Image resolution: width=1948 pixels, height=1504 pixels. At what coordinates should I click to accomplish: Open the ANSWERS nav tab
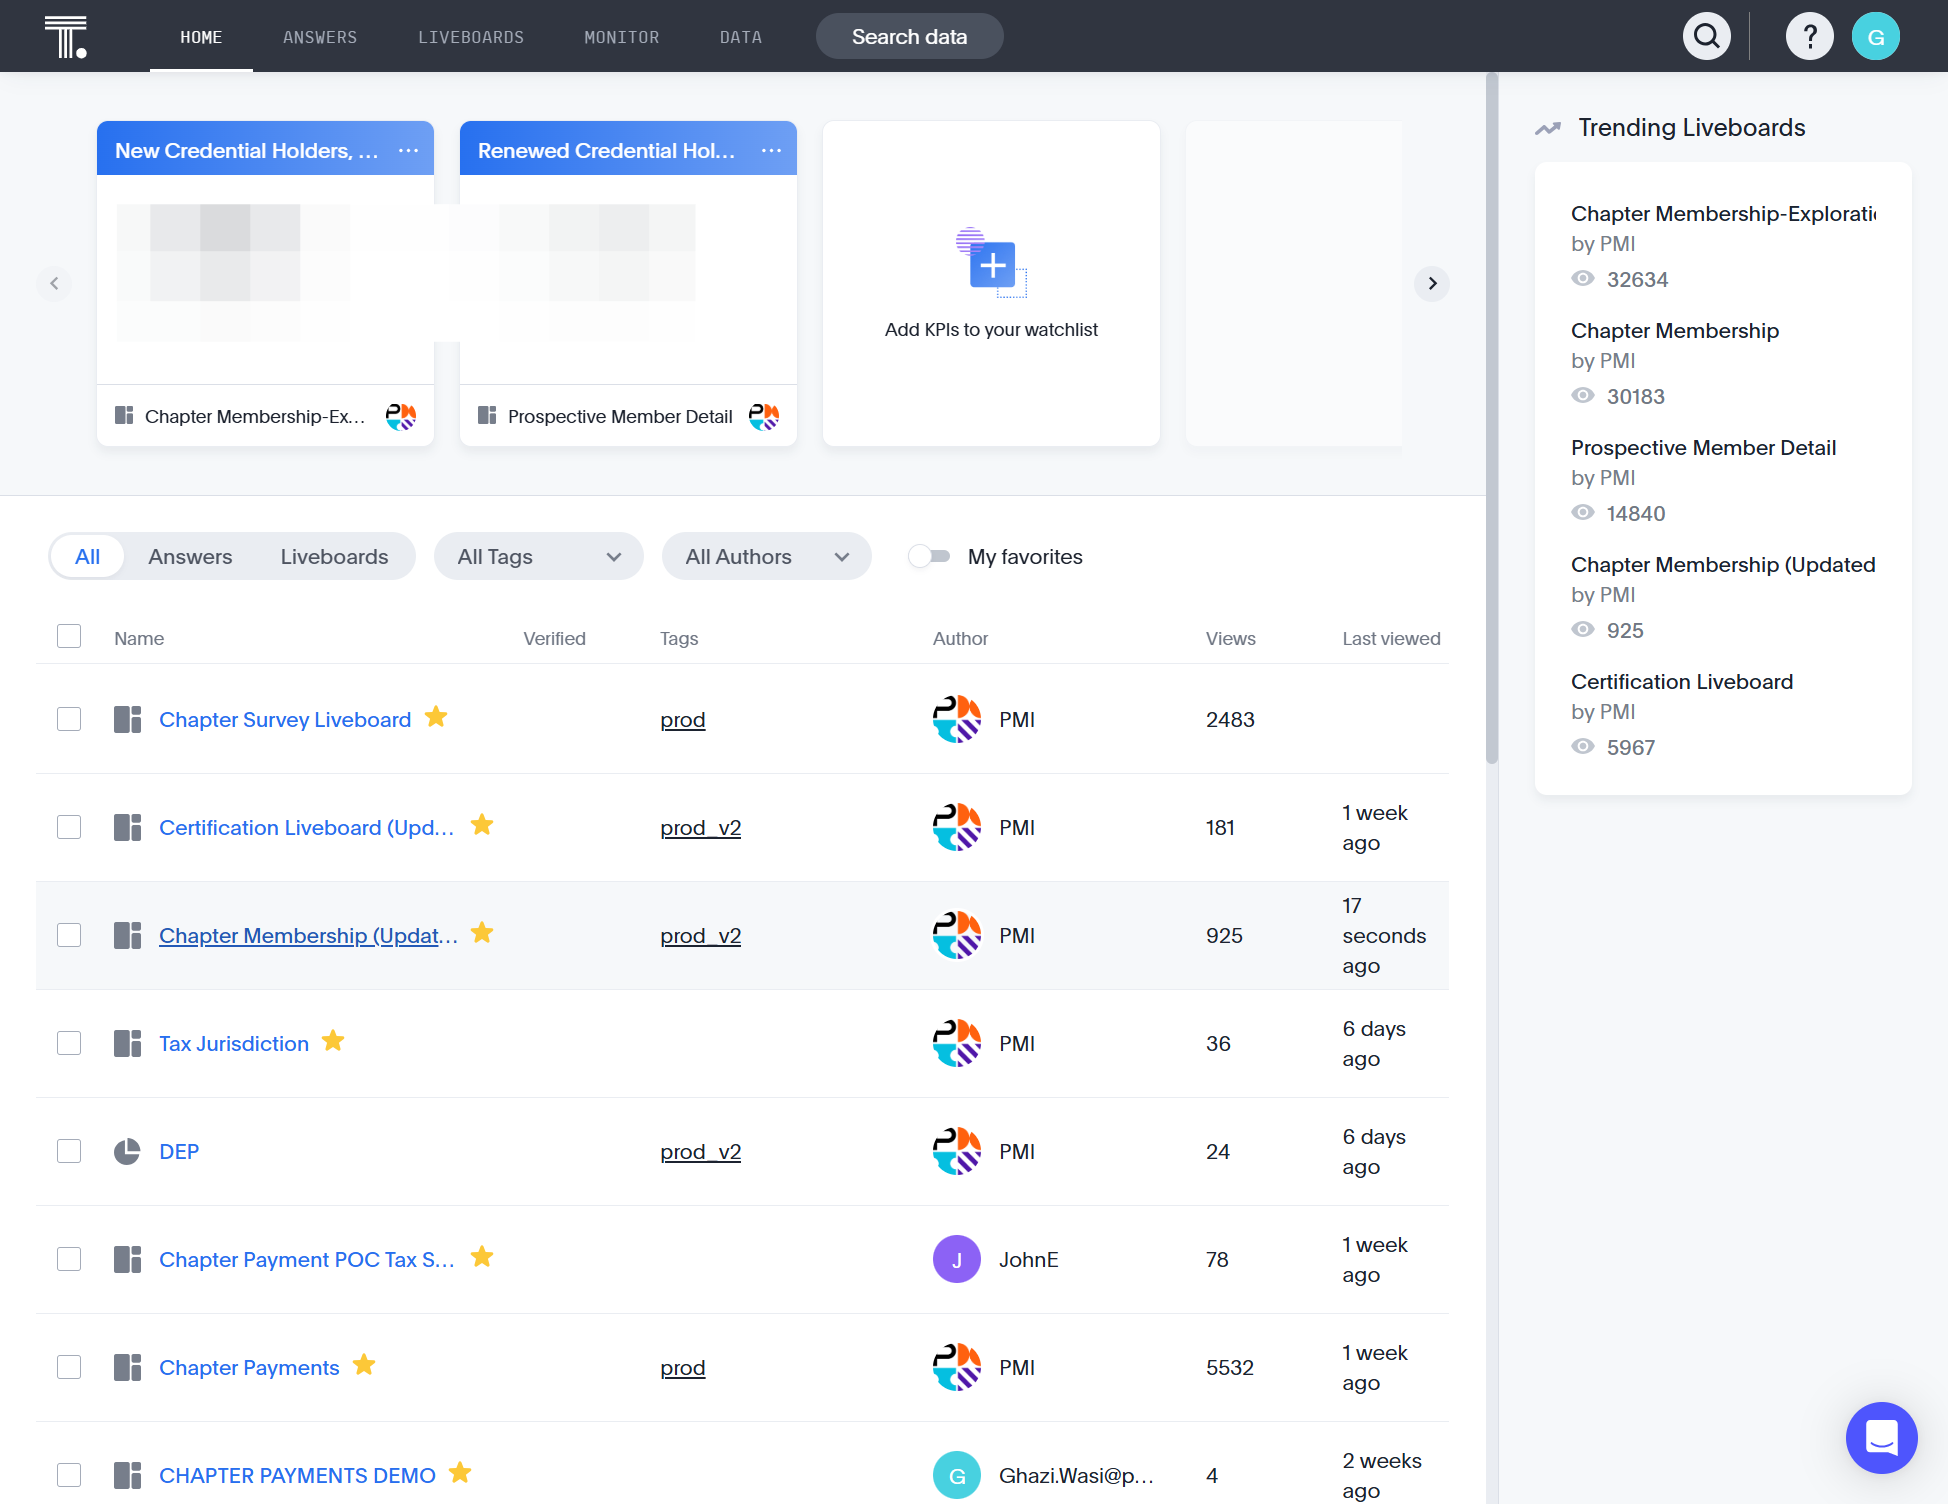click(x=320, y=37)
